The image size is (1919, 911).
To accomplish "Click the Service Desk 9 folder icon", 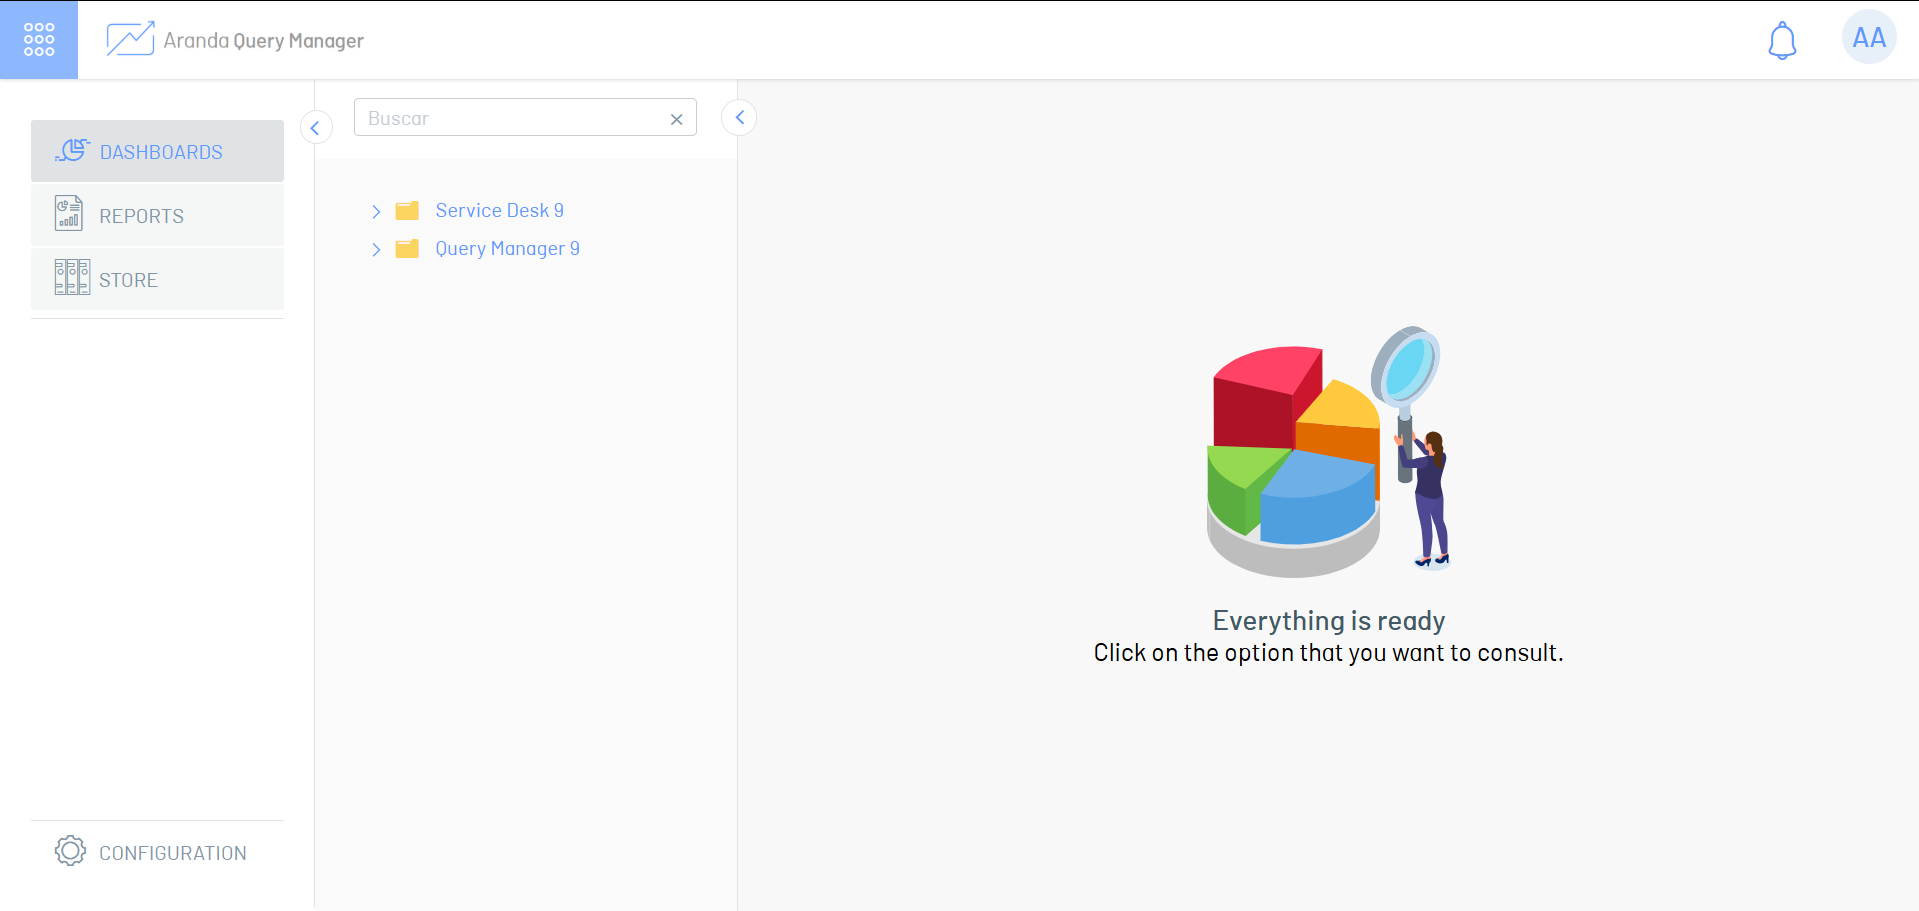I will (x=407, y=211).
